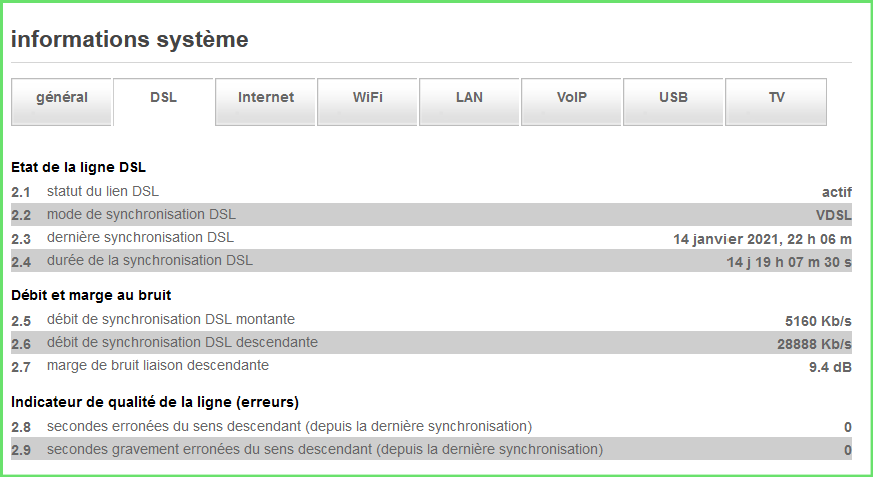Open the Internet tab
Screen dimensions: 873x477
point(266,98)
